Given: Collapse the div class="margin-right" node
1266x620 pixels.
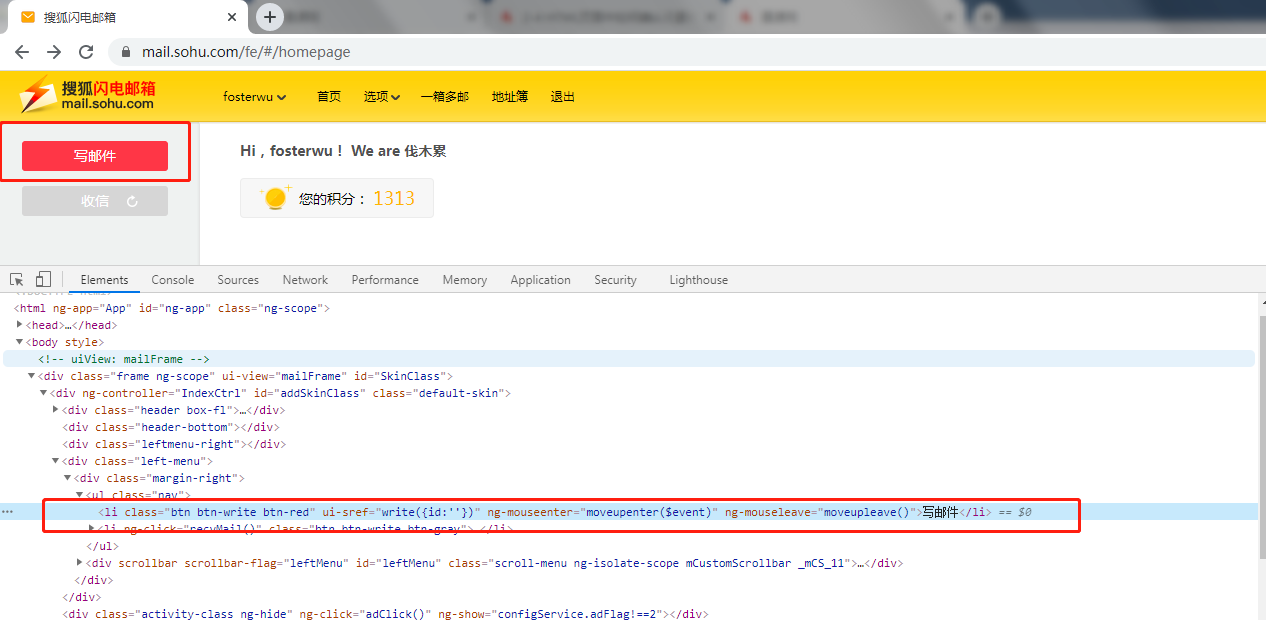Looking at the screenshot, I should coord(67,478).
